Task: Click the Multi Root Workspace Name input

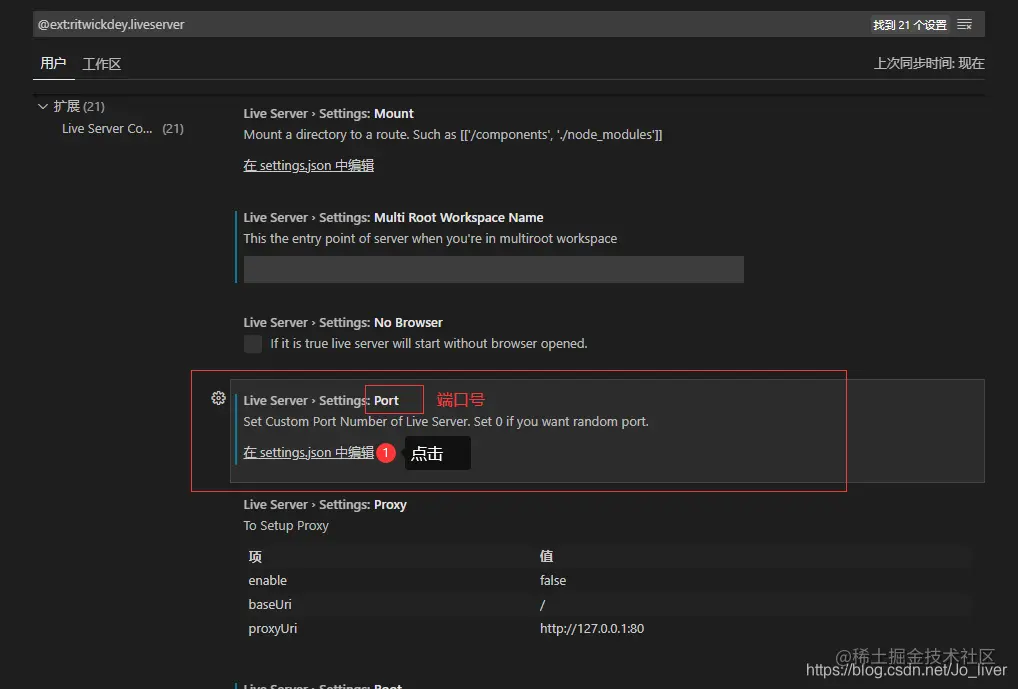Action: 493,269
